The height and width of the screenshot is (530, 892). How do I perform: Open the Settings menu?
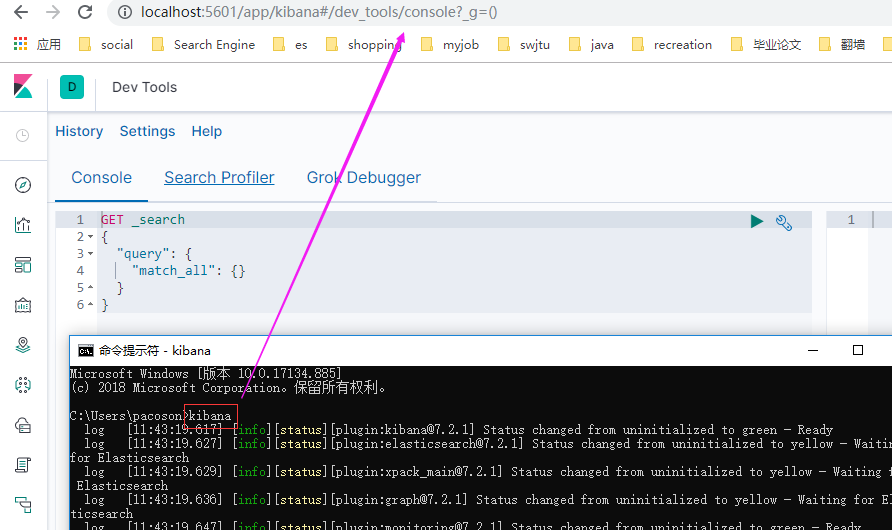click(147, 131)
